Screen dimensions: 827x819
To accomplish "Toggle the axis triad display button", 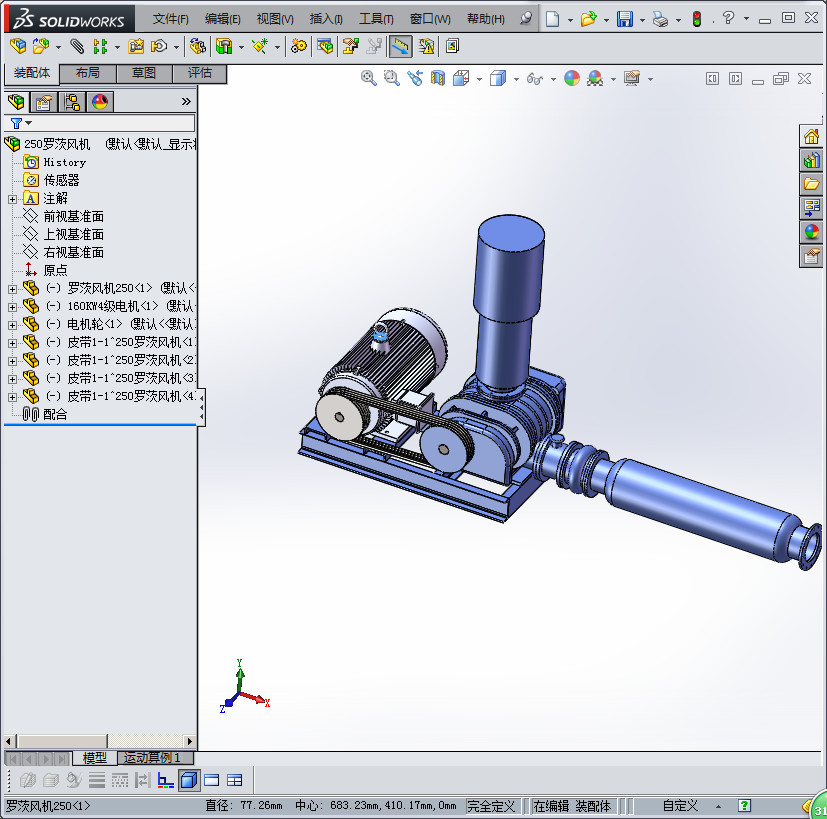I will (166, 780).
